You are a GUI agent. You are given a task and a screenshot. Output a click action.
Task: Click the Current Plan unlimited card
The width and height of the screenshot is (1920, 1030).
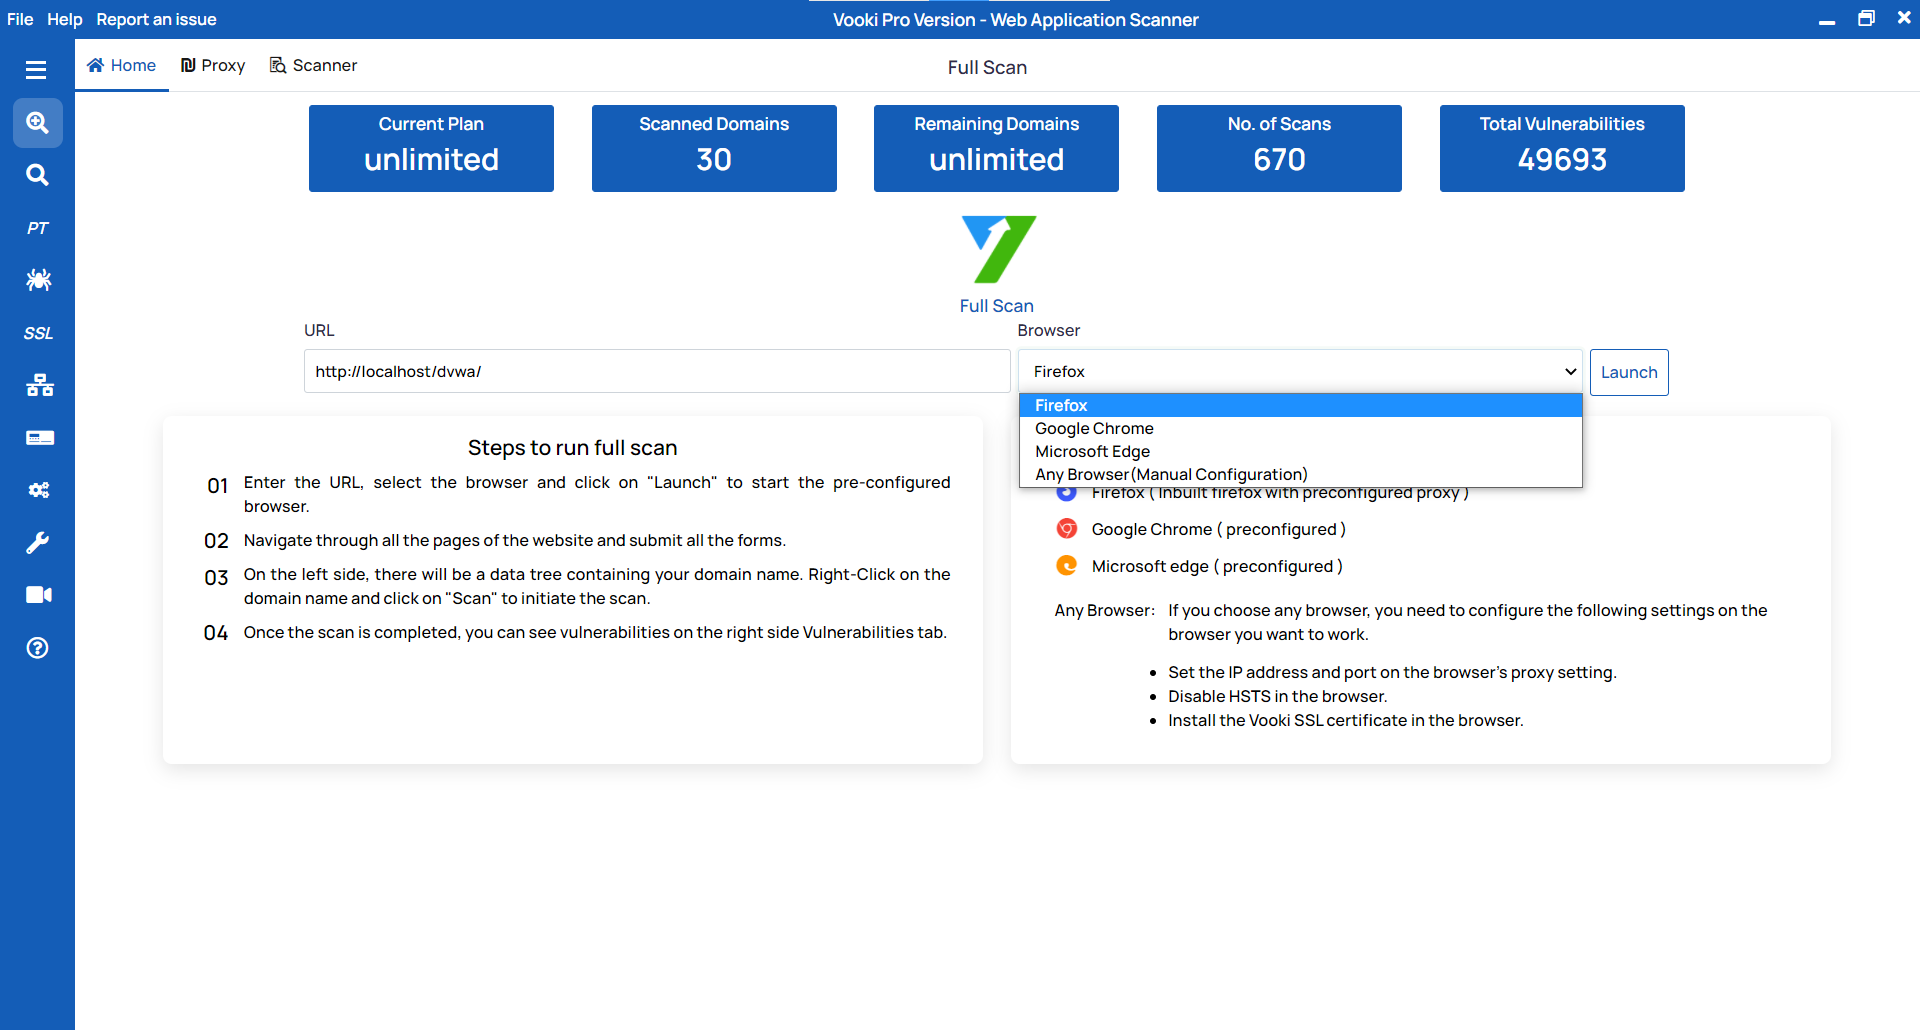coord(431,148)
